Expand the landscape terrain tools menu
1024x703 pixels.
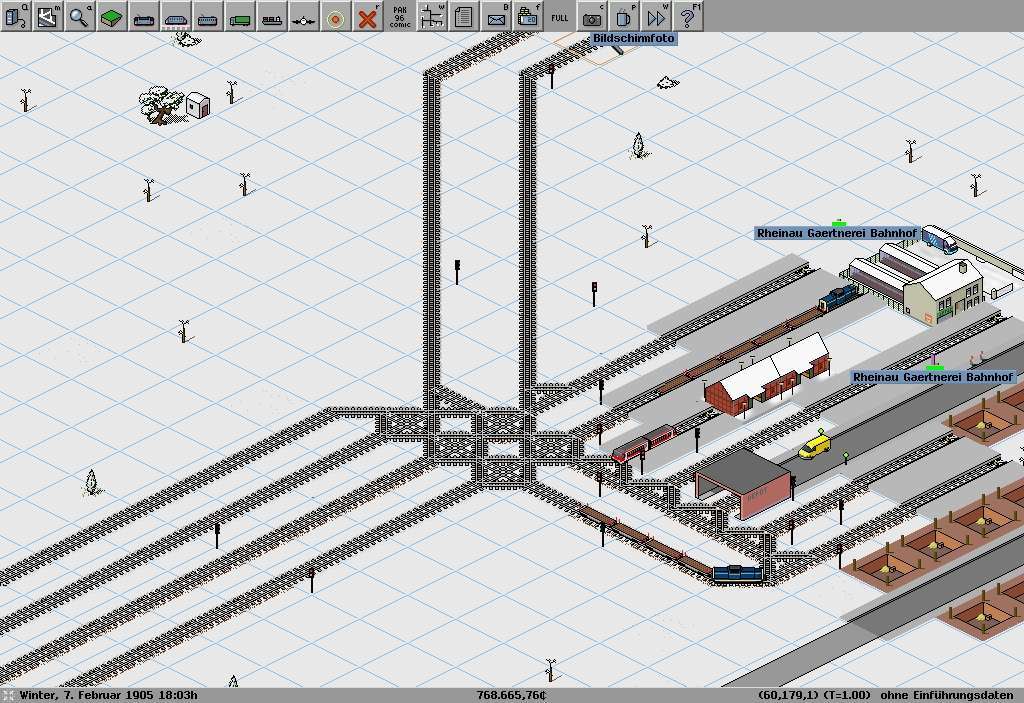click(x=112, y=16)
